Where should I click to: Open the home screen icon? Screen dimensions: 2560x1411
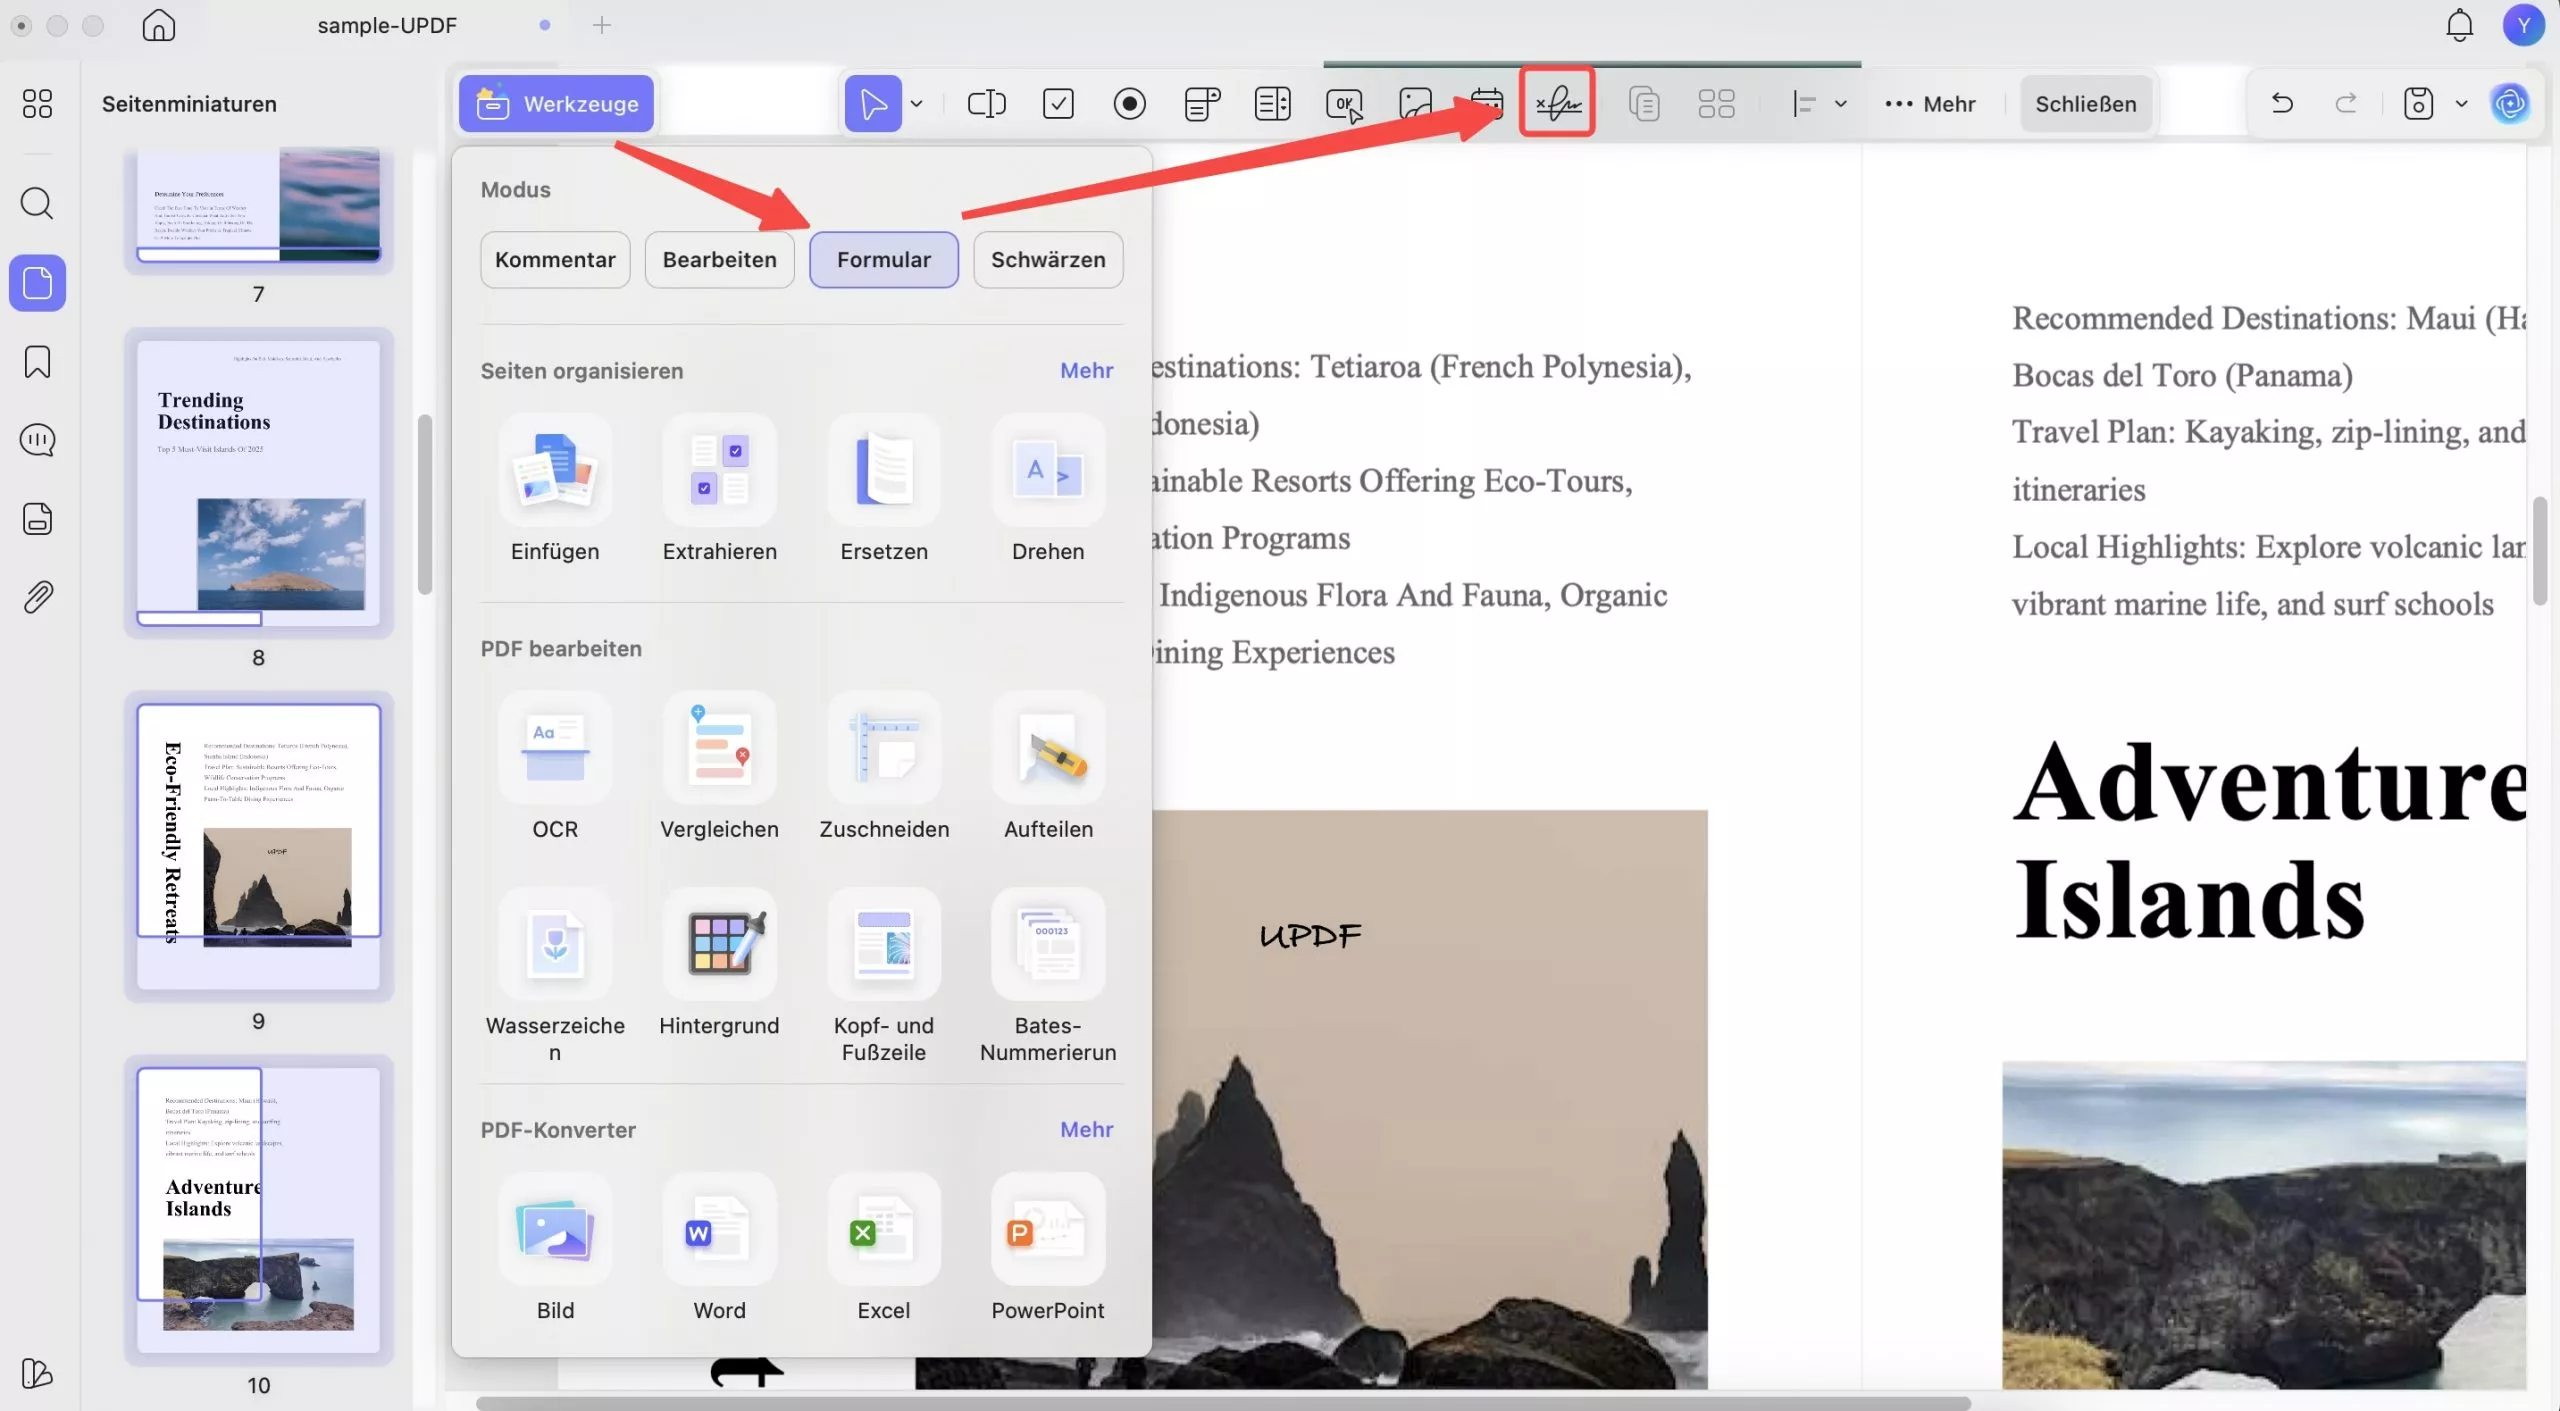(158, 25)
